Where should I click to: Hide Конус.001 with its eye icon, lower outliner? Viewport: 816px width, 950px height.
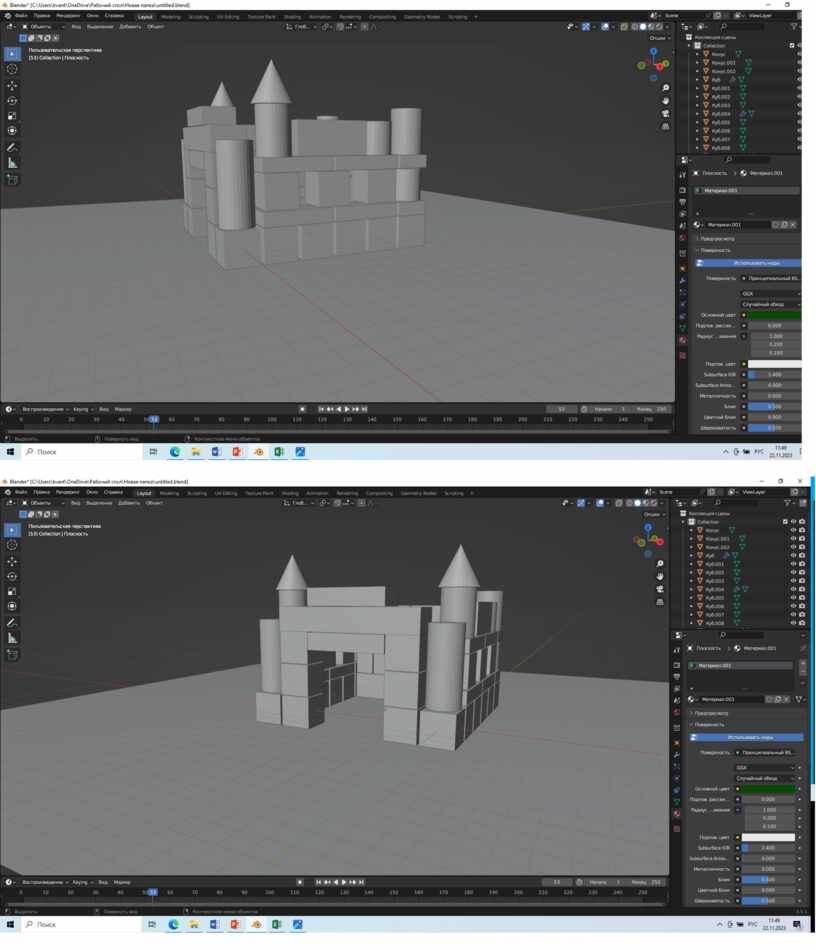pos(793,538)
